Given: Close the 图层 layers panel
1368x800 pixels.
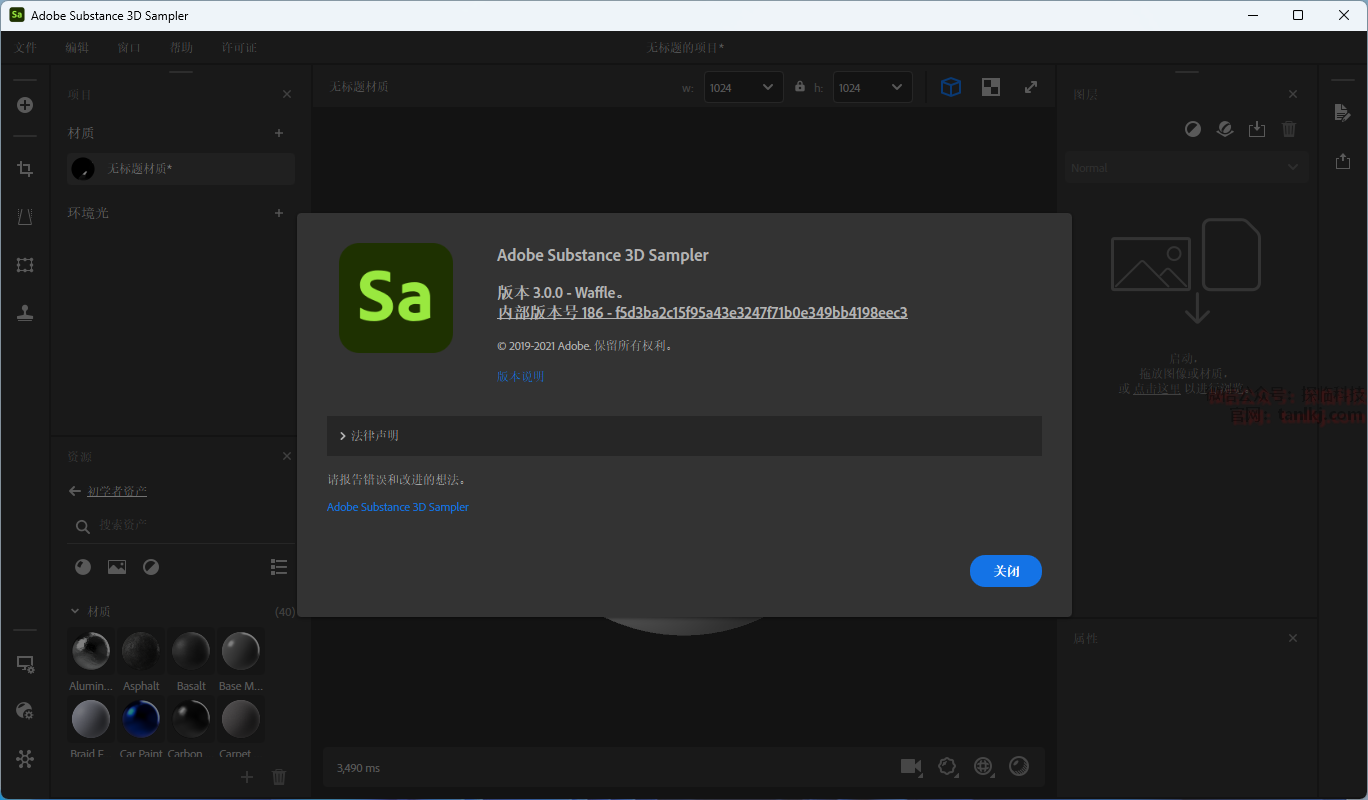Looking at the screenshot, I should coord(1293,94).
